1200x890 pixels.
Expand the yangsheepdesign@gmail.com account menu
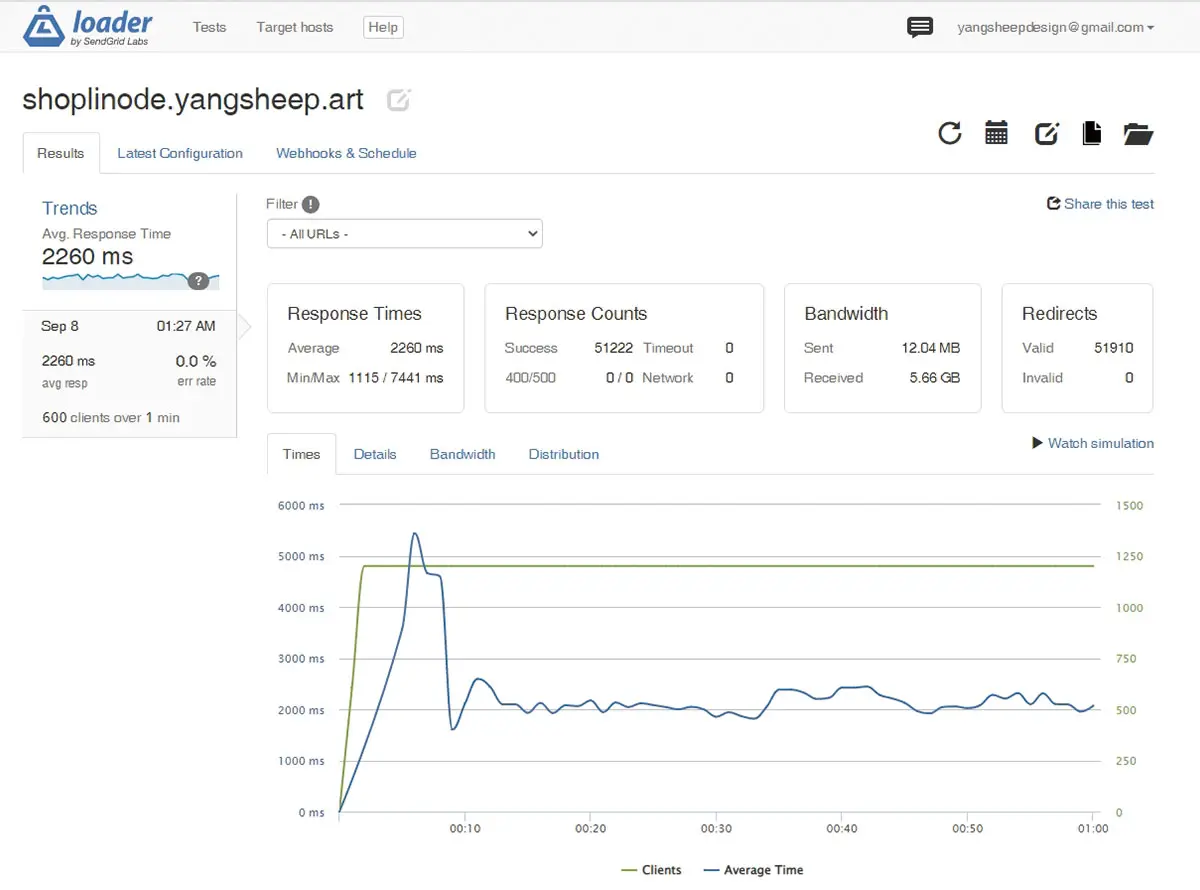1055,28
